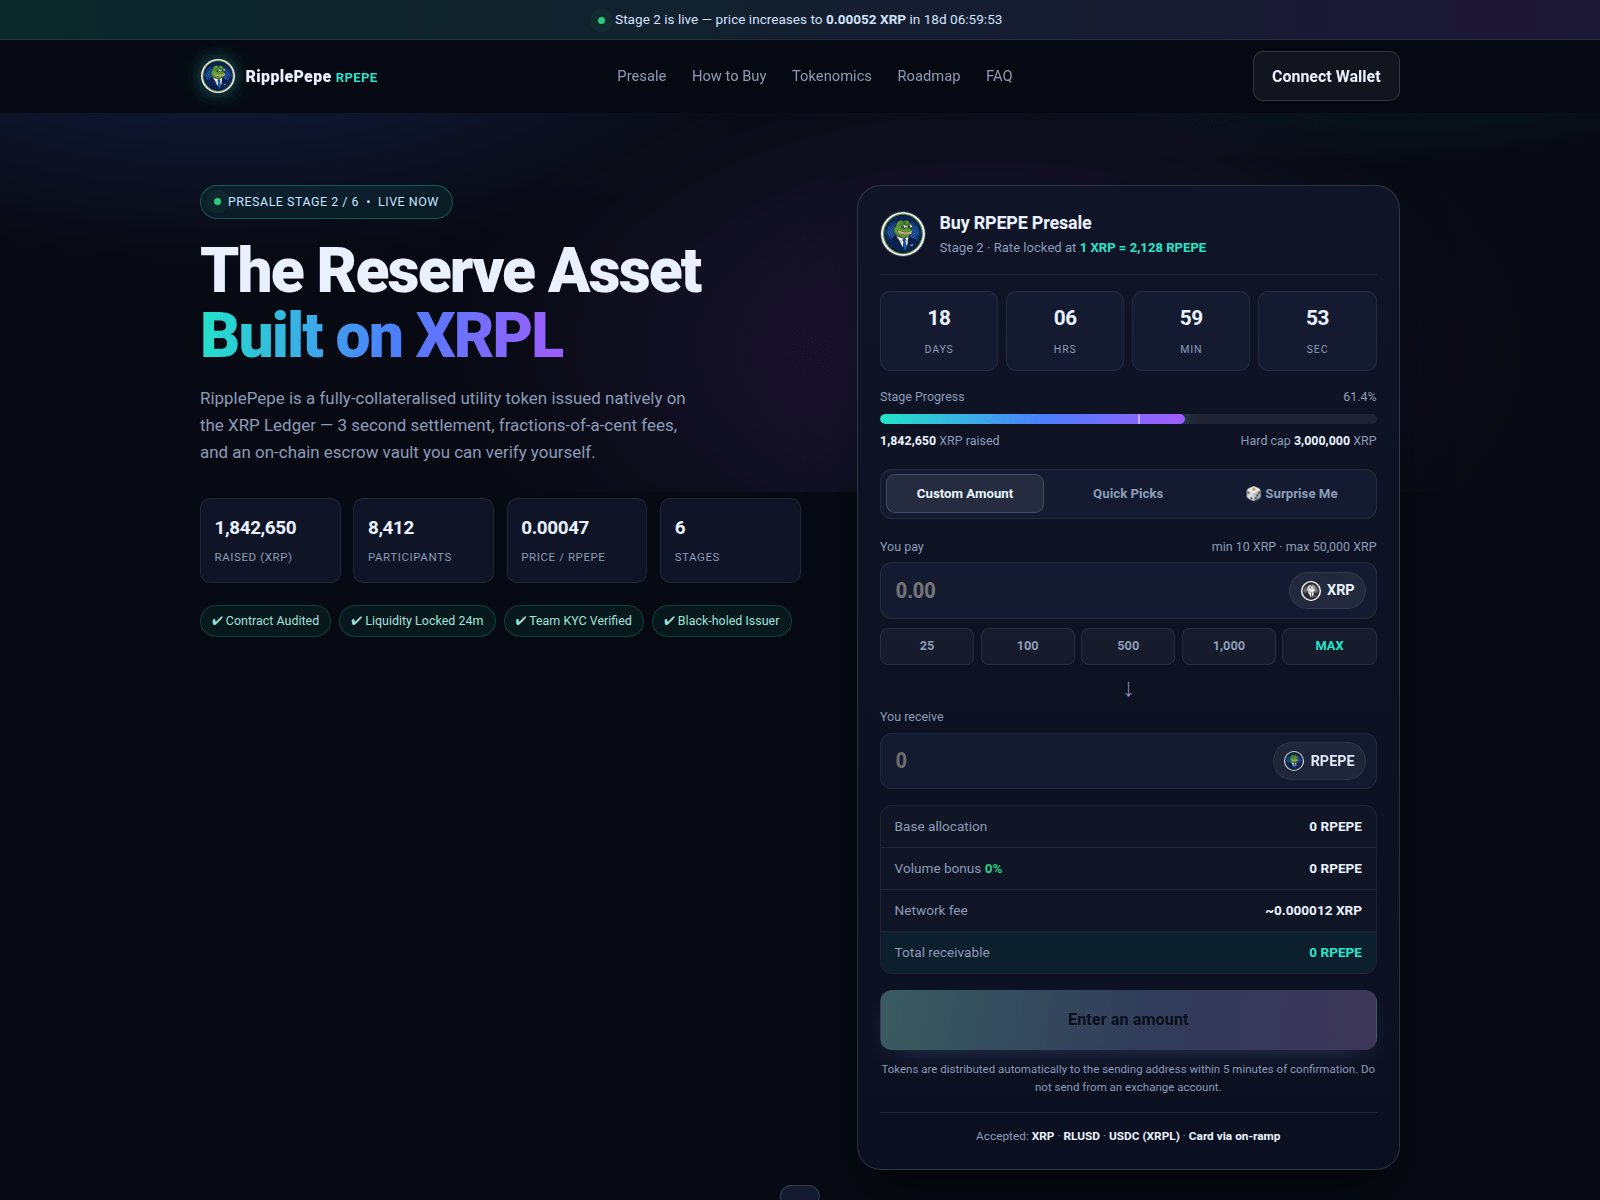Click the 0.00047 Price / RPEPE stat card
This screenshot has height=1200, width=1600.
click(x=577, y=540)
